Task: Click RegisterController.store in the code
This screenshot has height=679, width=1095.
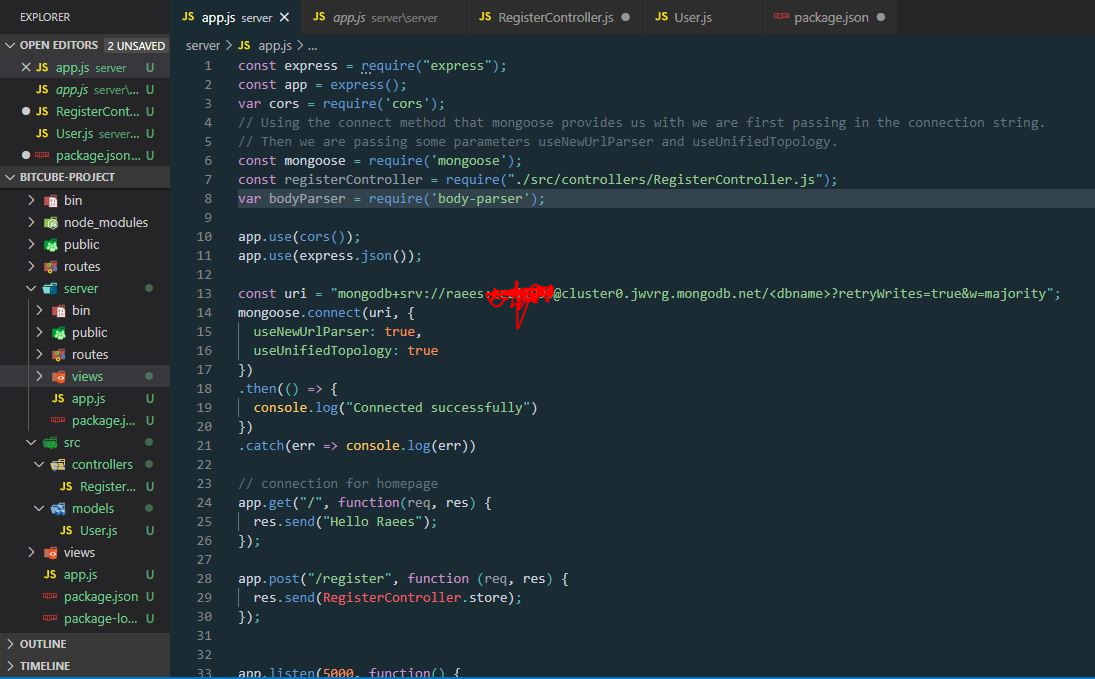Action: click(418, 597)
